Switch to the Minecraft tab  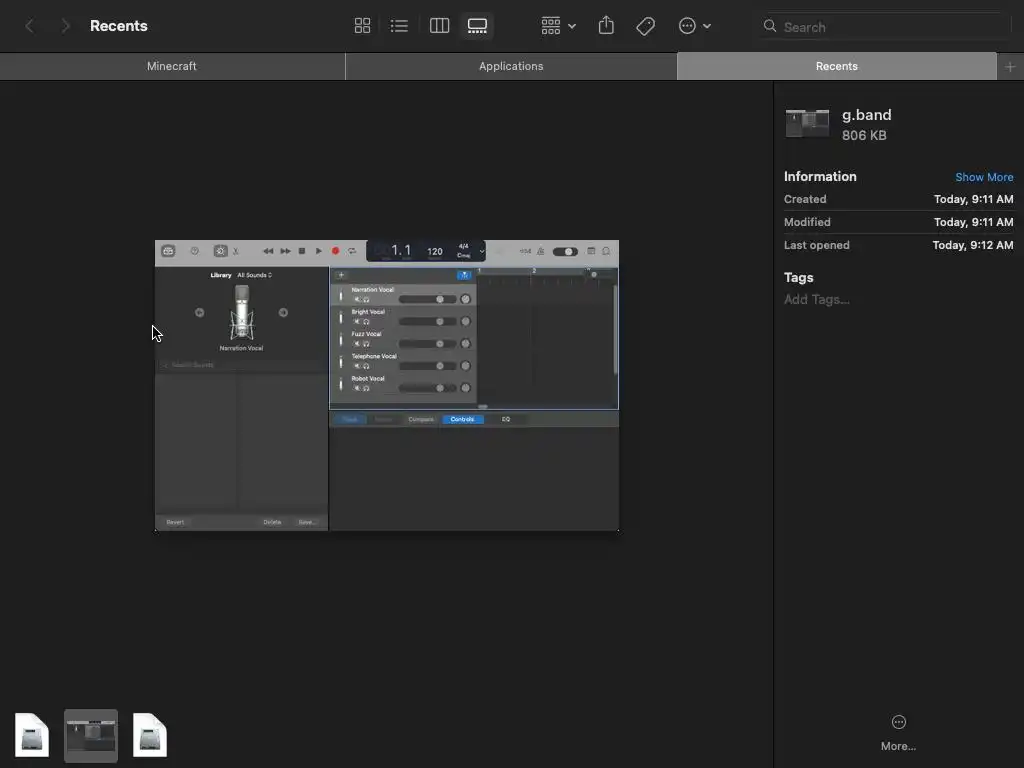coord(172,66)
